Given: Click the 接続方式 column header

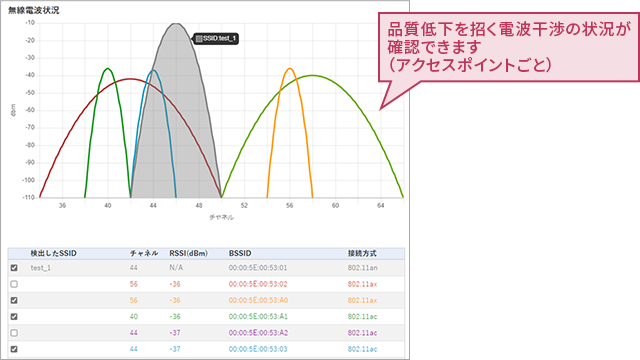Looking at the screenshot, I should (x=362, y=253).
